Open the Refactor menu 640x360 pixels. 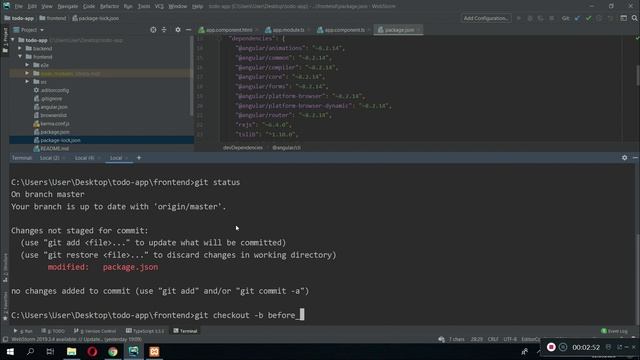tap(109, 6)
